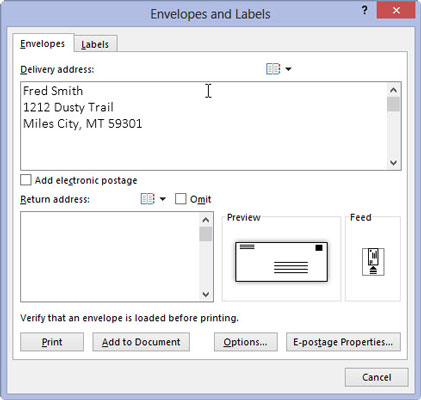
Task: Switch to the Labels tab
Action: tap(95, 44)
